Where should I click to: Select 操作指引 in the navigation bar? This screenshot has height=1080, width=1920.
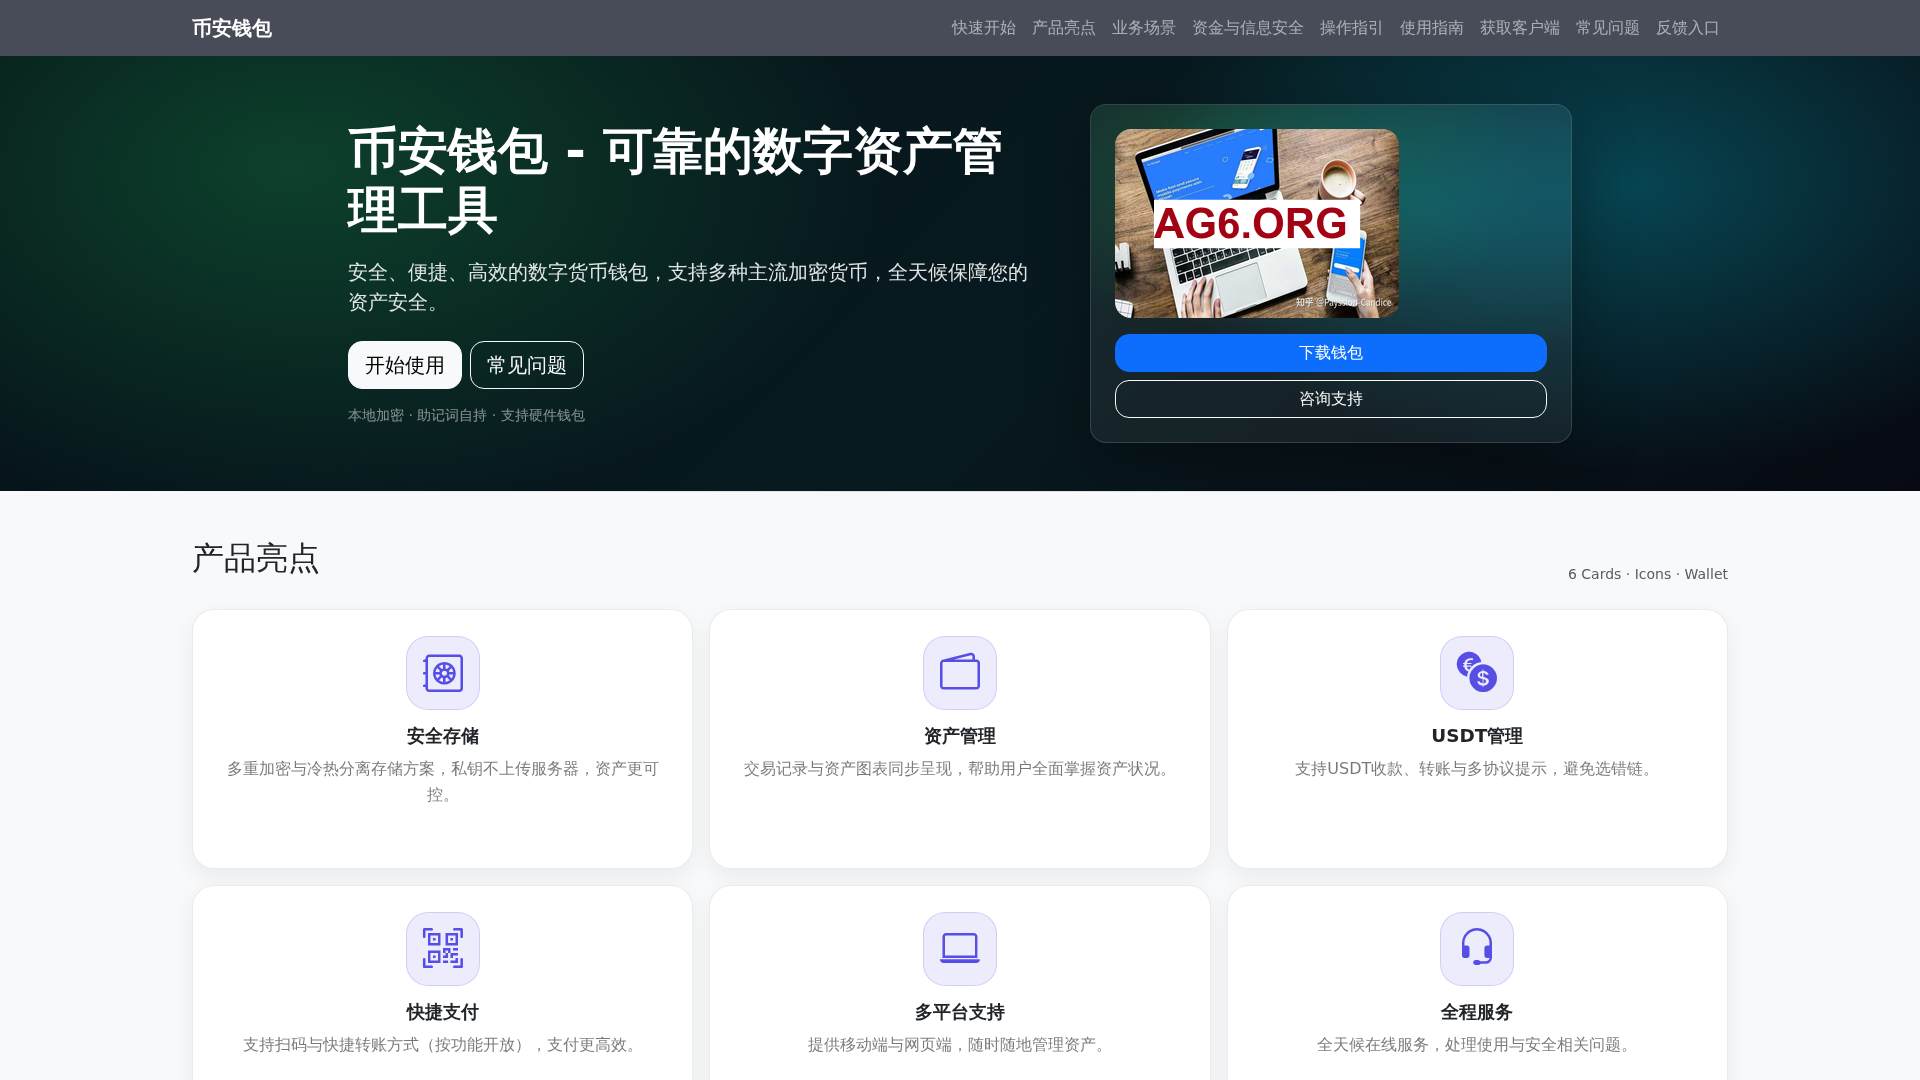[x=1352, y=28]
